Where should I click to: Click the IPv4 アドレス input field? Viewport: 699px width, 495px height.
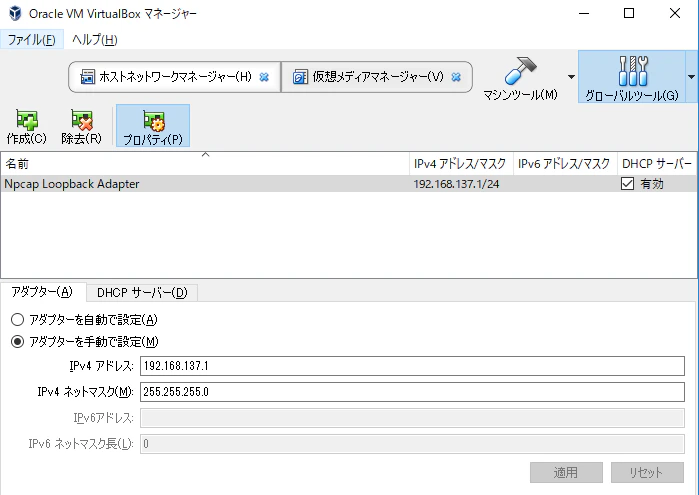412,366
